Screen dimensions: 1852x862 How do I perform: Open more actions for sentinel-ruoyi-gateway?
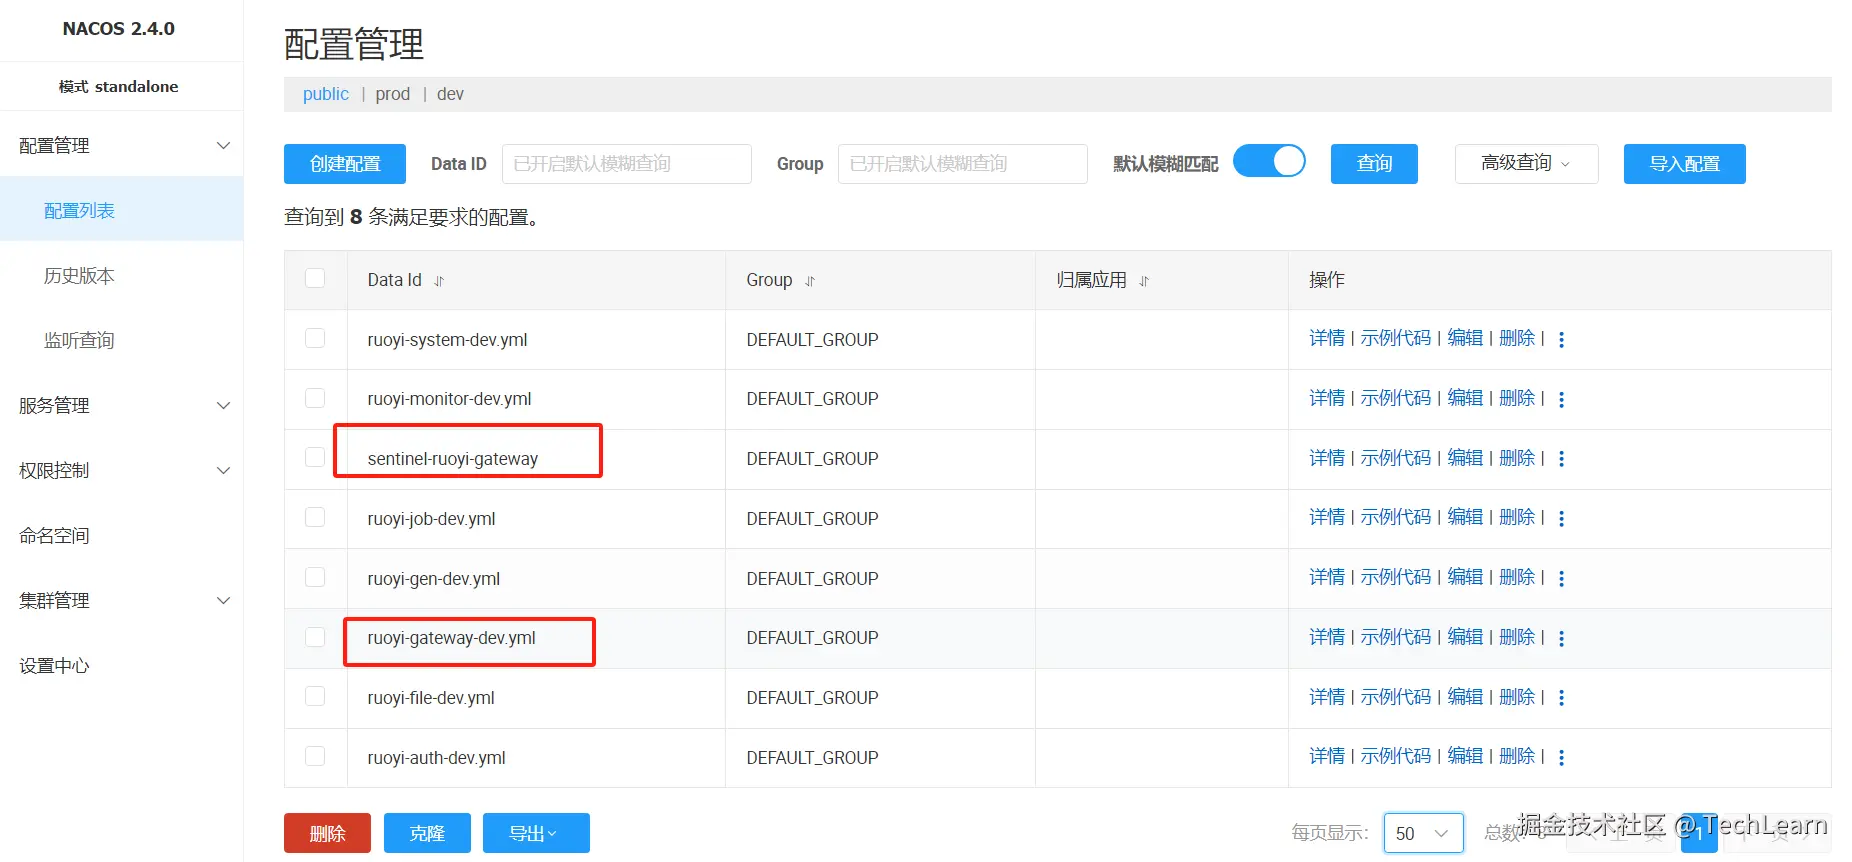coord(1561,459)
